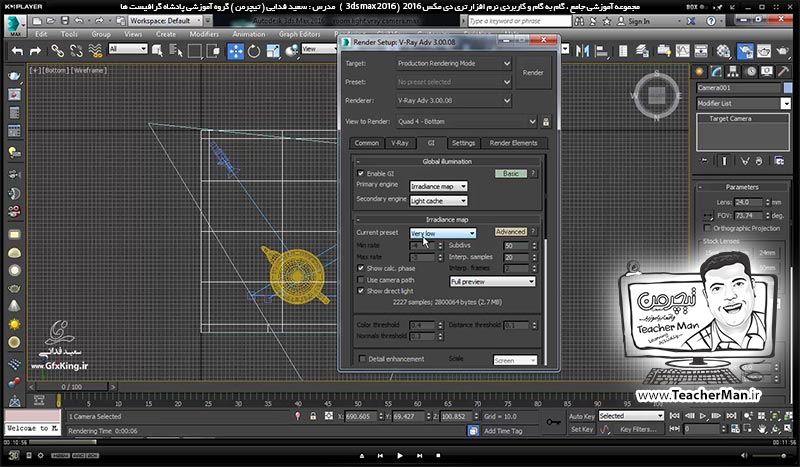Image resolution: width=800 pixels, height=467 pixels.
Task: Toggle the Basic mode button in Global illumination
Action: pos(511,174)
